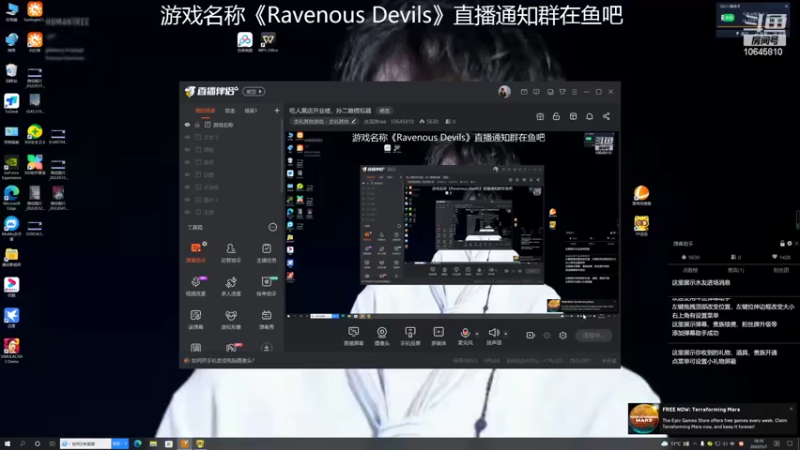
Task: Open the 主播任务 tool
Action: click(x=266, y=253)
